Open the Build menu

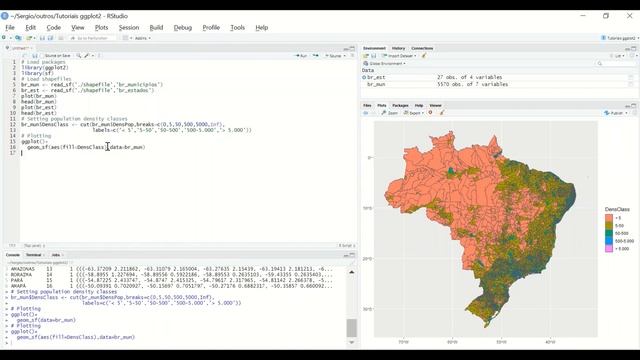click(156, 28)
